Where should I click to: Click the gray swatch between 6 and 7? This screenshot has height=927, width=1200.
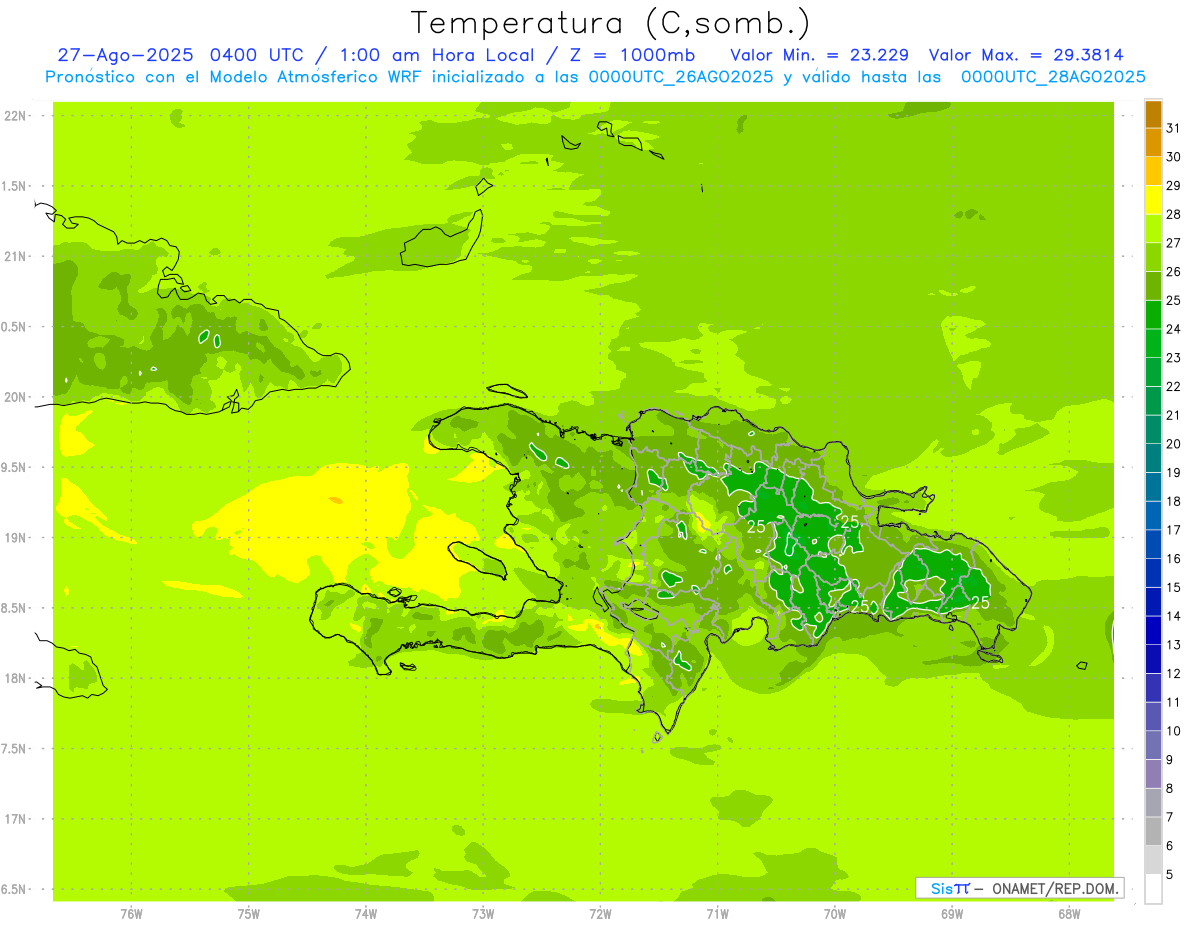[1153, 832]
